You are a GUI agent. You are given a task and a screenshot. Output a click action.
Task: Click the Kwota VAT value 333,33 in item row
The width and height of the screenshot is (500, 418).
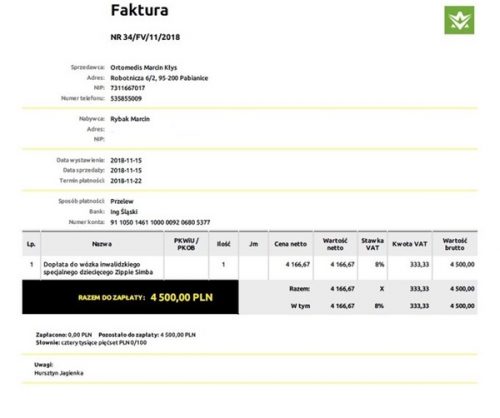coord(419,264)
